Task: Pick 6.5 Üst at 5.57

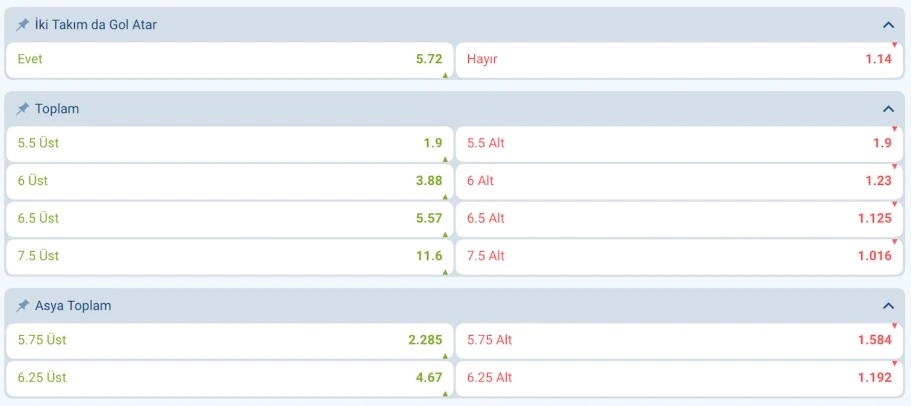Action: coord(229,219)
